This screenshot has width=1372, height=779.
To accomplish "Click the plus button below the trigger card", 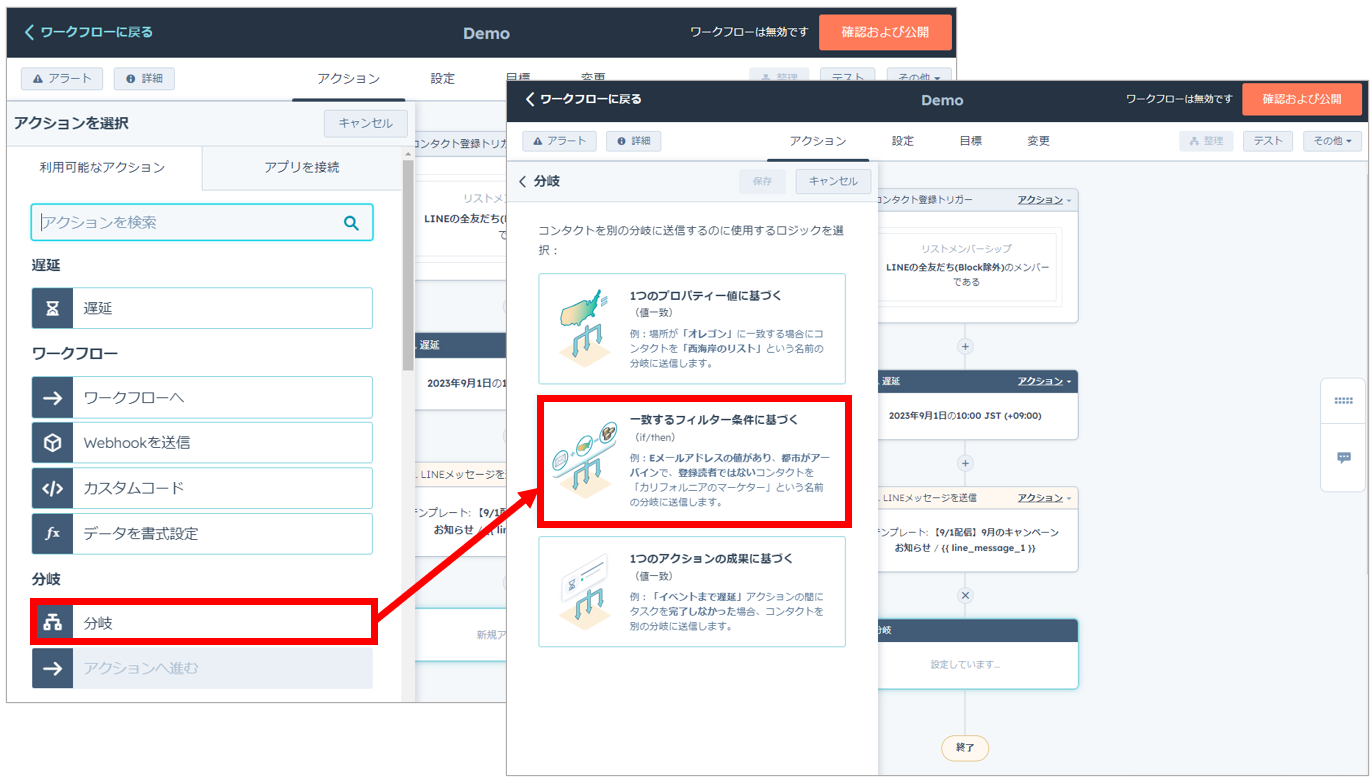I will [x=965, y=347].
